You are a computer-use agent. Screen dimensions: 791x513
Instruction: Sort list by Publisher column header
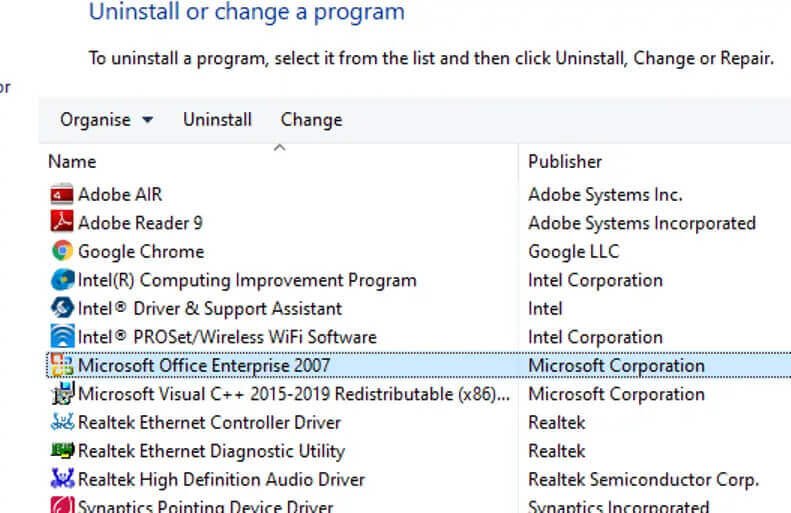click(x=564, y=161)
